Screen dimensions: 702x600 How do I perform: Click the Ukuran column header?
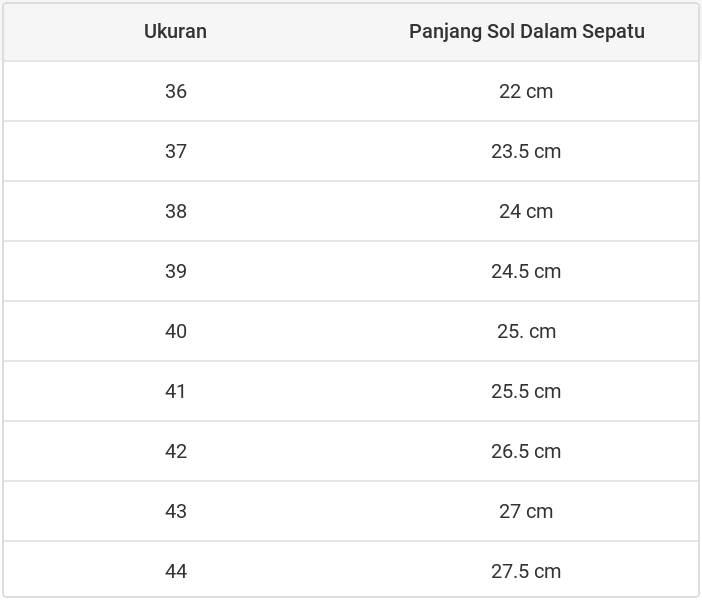pos(175,31)
